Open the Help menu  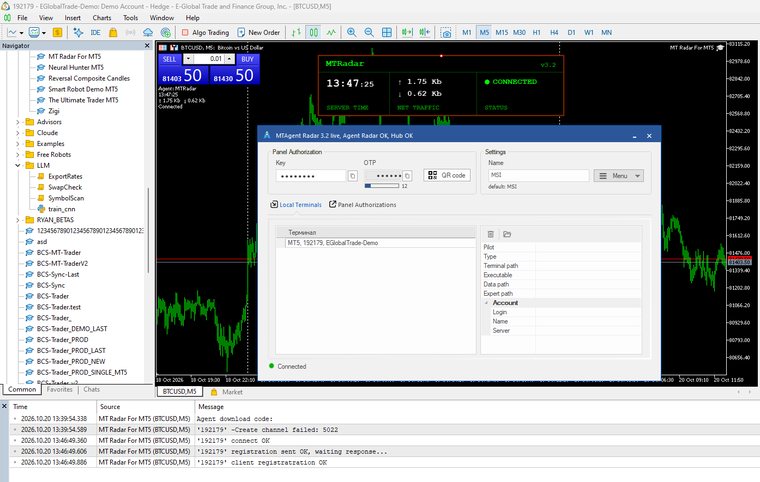192,17
